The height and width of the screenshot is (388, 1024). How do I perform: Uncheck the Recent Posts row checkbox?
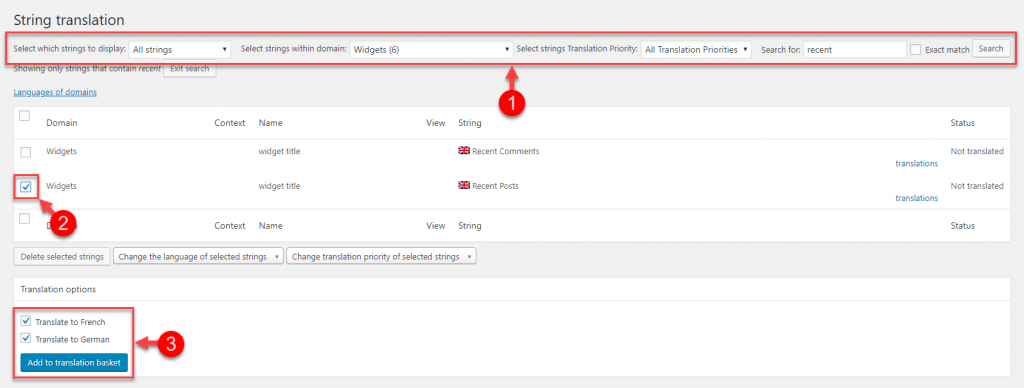25,187
